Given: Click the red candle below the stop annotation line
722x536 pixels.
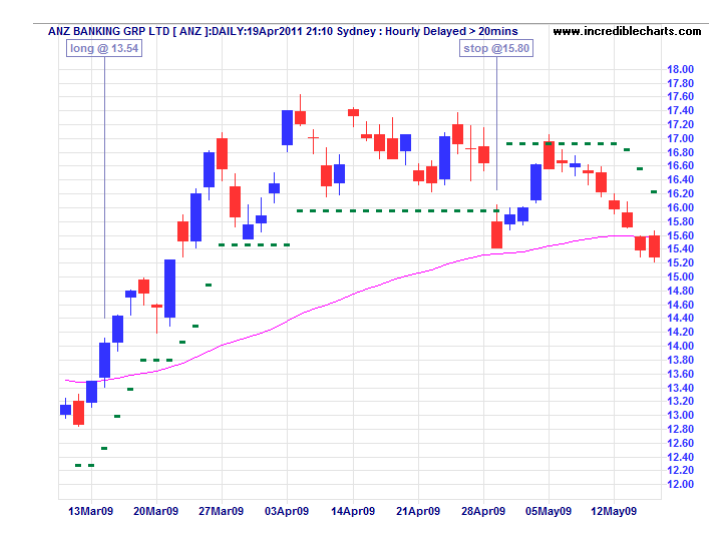Looking at the screenshot, I should [x=496, y=235].
